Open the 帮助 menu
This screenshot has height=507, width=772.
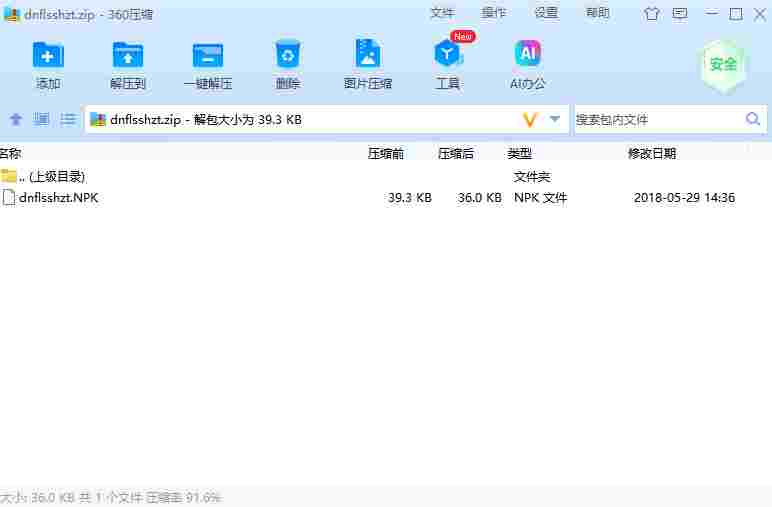pos(598,13)
